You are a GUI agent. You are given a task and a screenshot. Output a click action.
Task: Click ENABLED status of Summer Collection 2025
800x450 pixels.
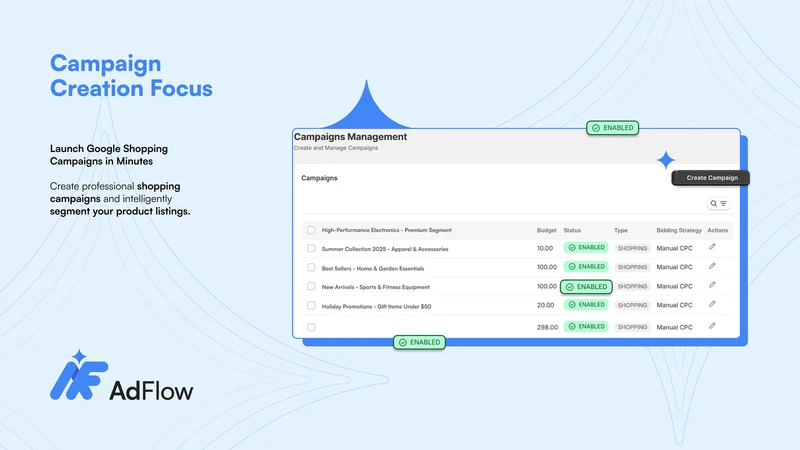(x=586, y=247)
